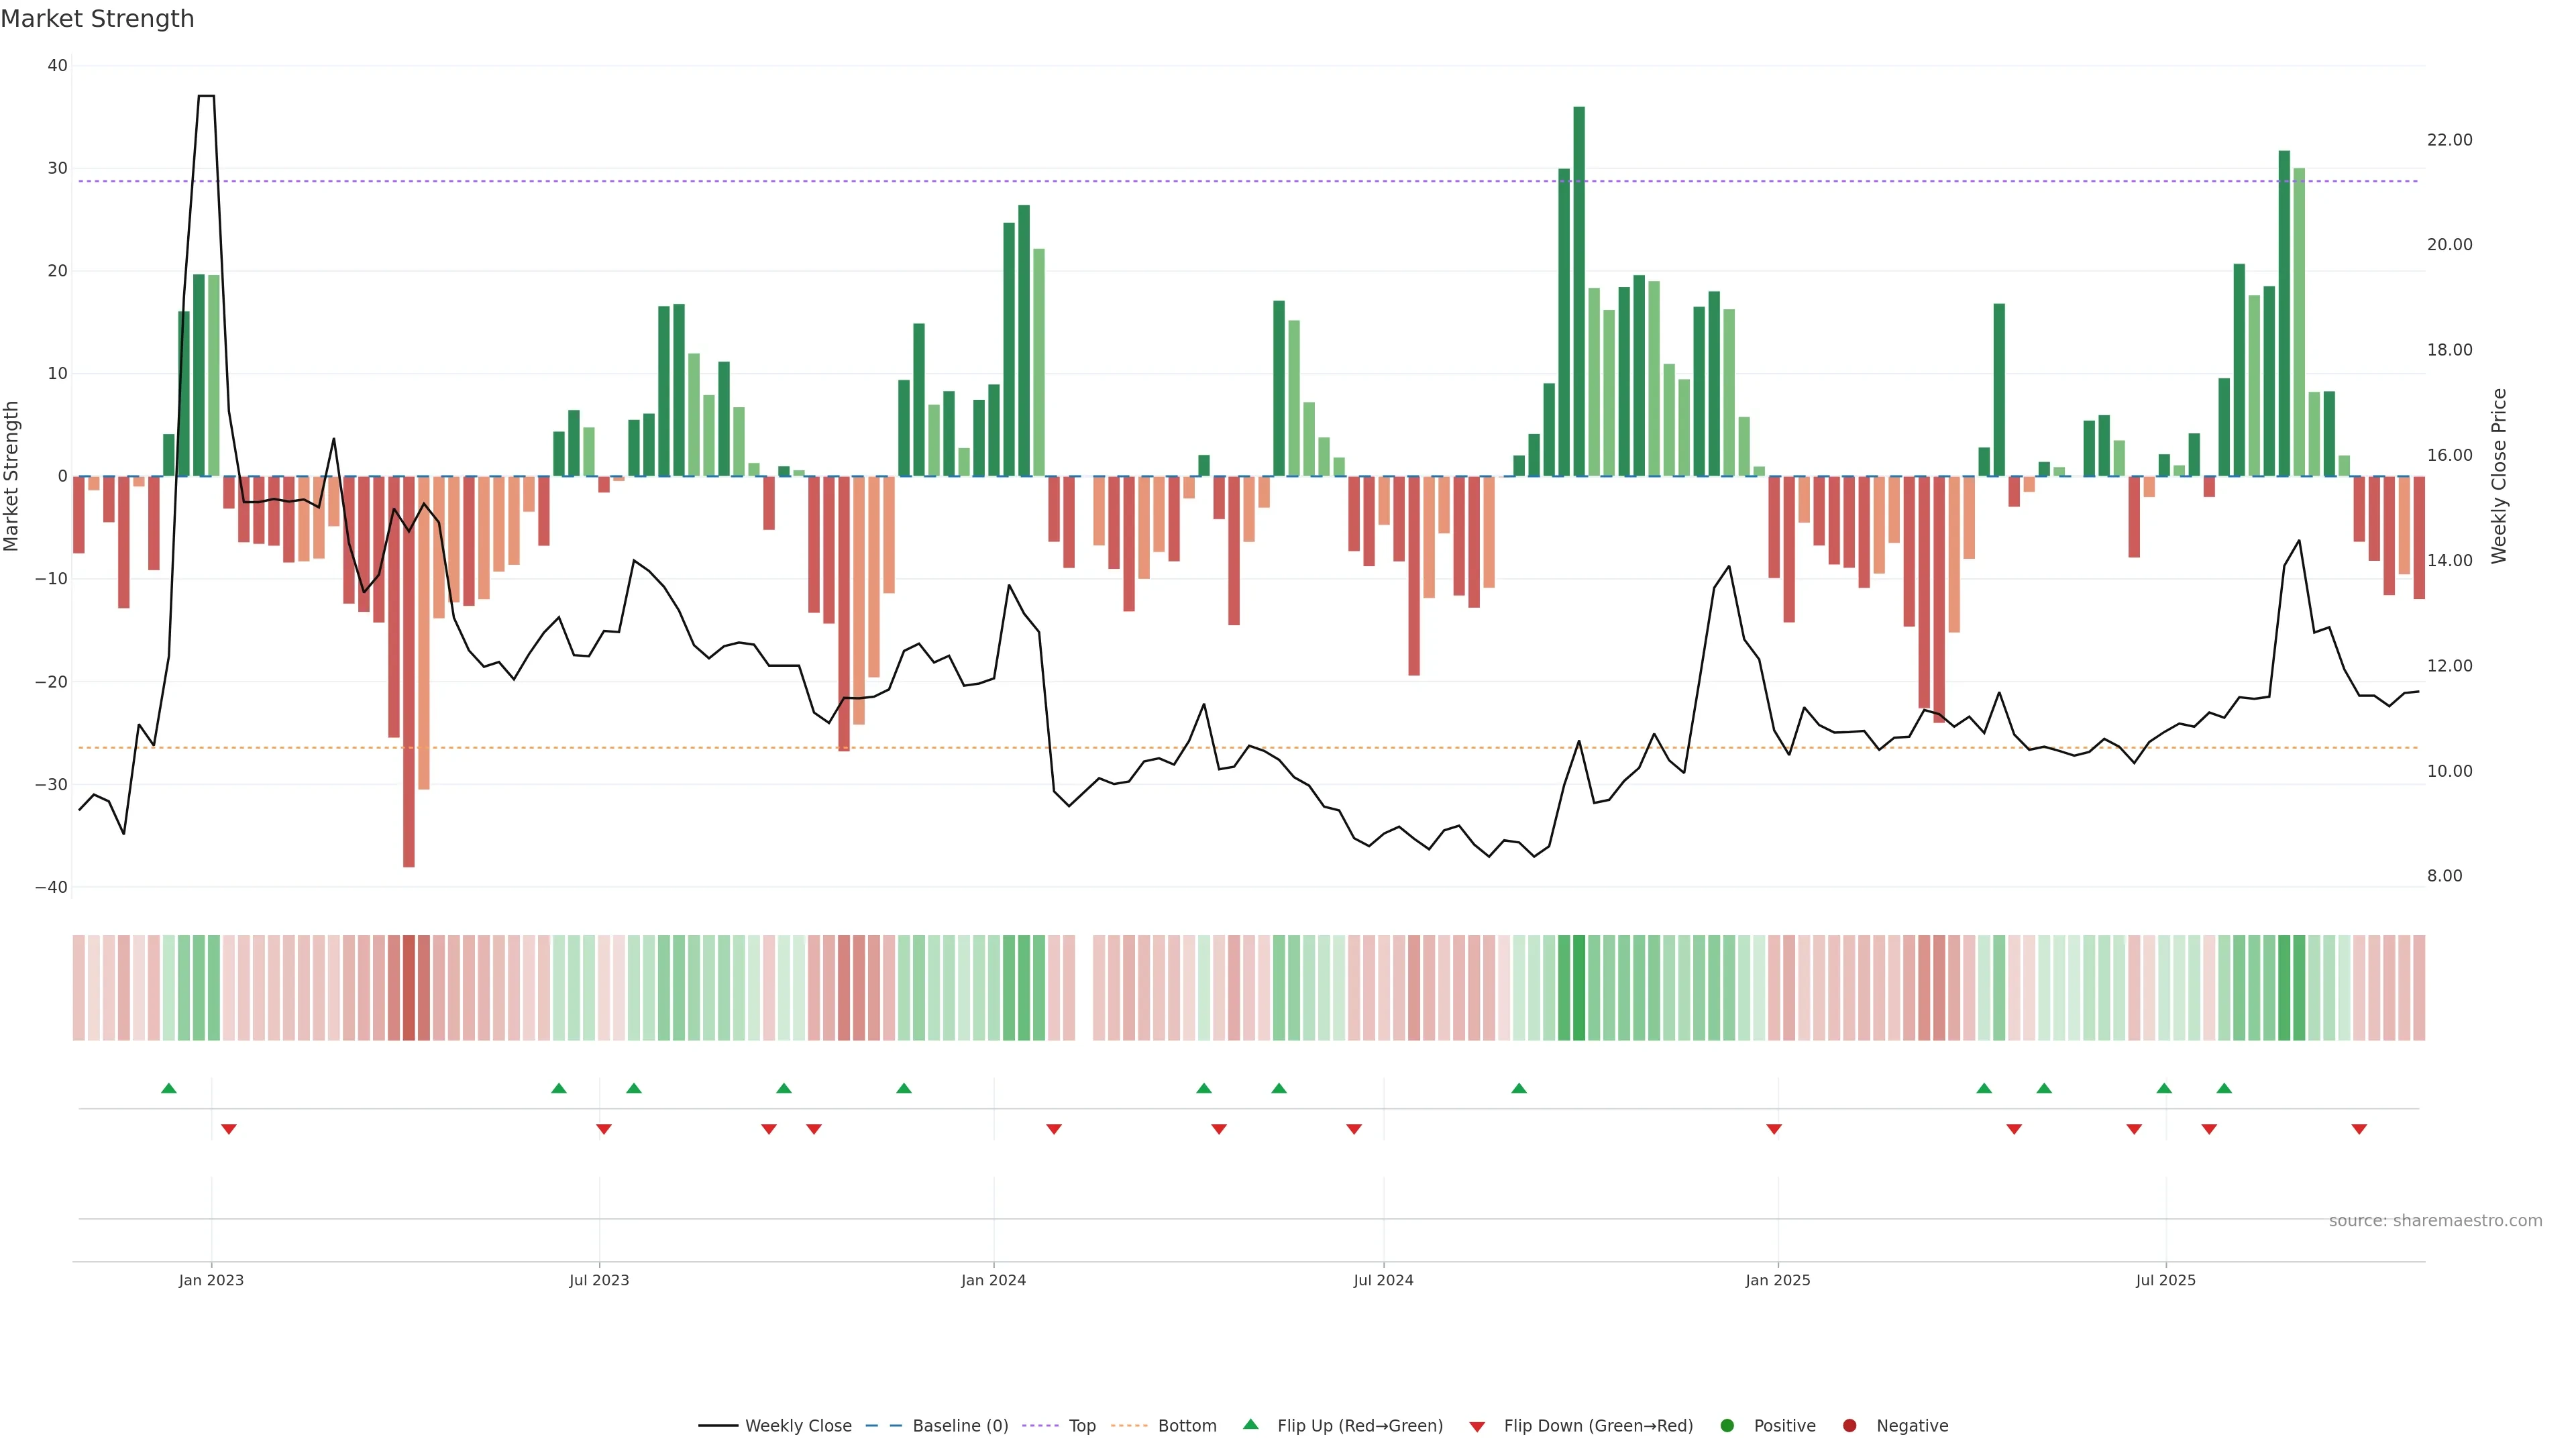
Task: Click Flip Down red triangle legend icon
Action: click(1477, 1426)
